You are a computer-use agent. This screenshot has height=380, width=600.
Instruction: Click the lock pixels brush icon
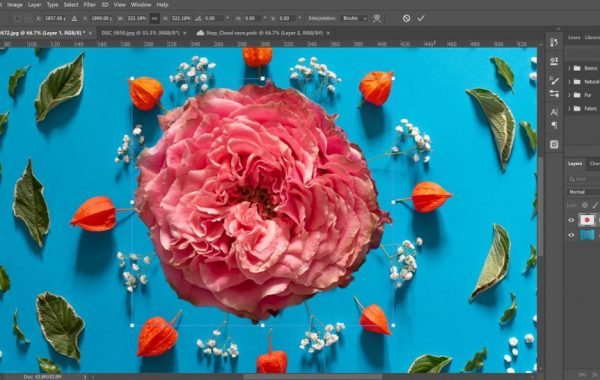(x=595, y=205)
